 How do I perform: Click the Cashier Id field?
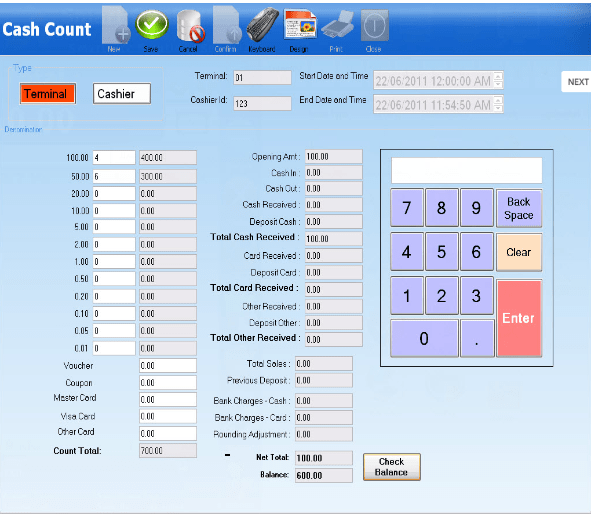click(x=262, y=103)
